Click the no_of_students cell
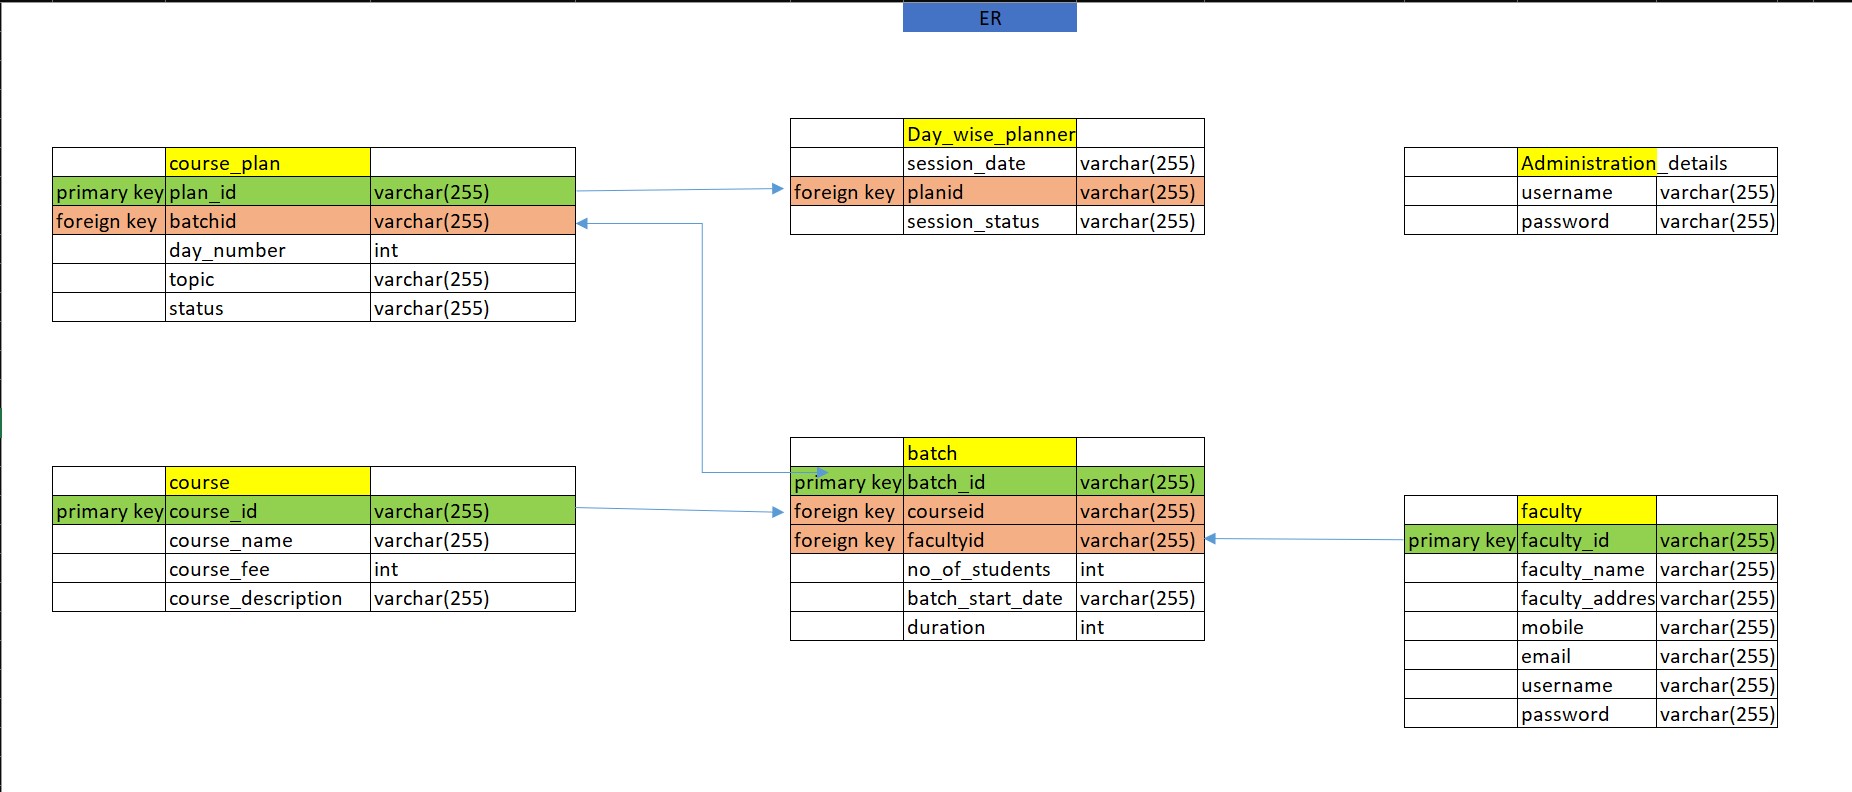Viewport: 1852px width, 792px height. tap(989, 569)
